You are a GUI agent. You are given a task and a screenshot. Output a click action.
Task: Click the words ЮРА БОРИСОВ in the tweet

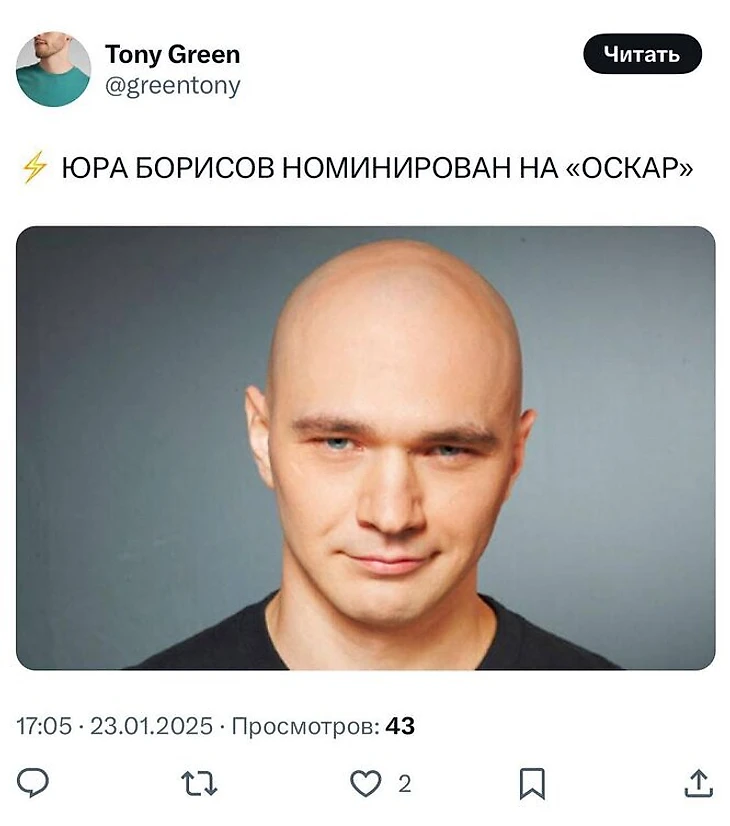(167, 168)
